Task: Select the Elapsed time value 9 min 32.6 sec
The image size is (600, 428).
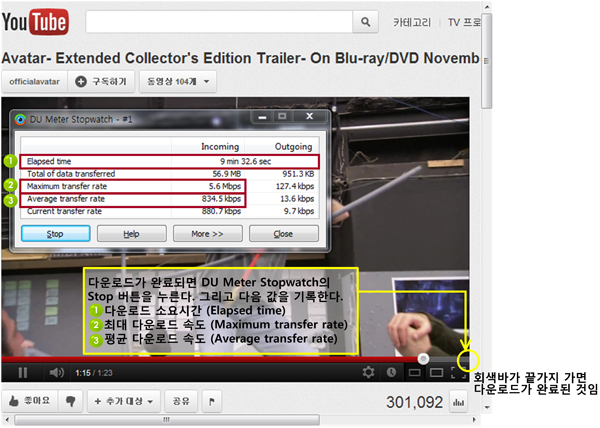Action: [245, 161]
